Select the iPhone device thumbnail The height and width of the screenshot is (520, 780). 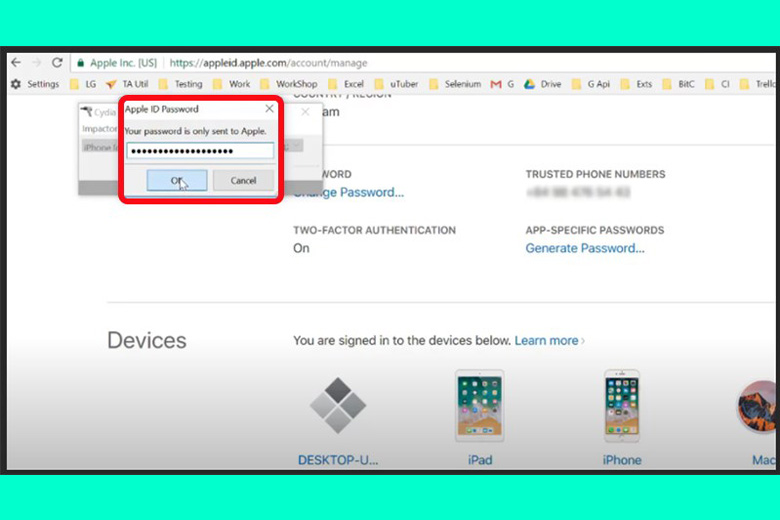pyautogui.click(x=621, y=406)
